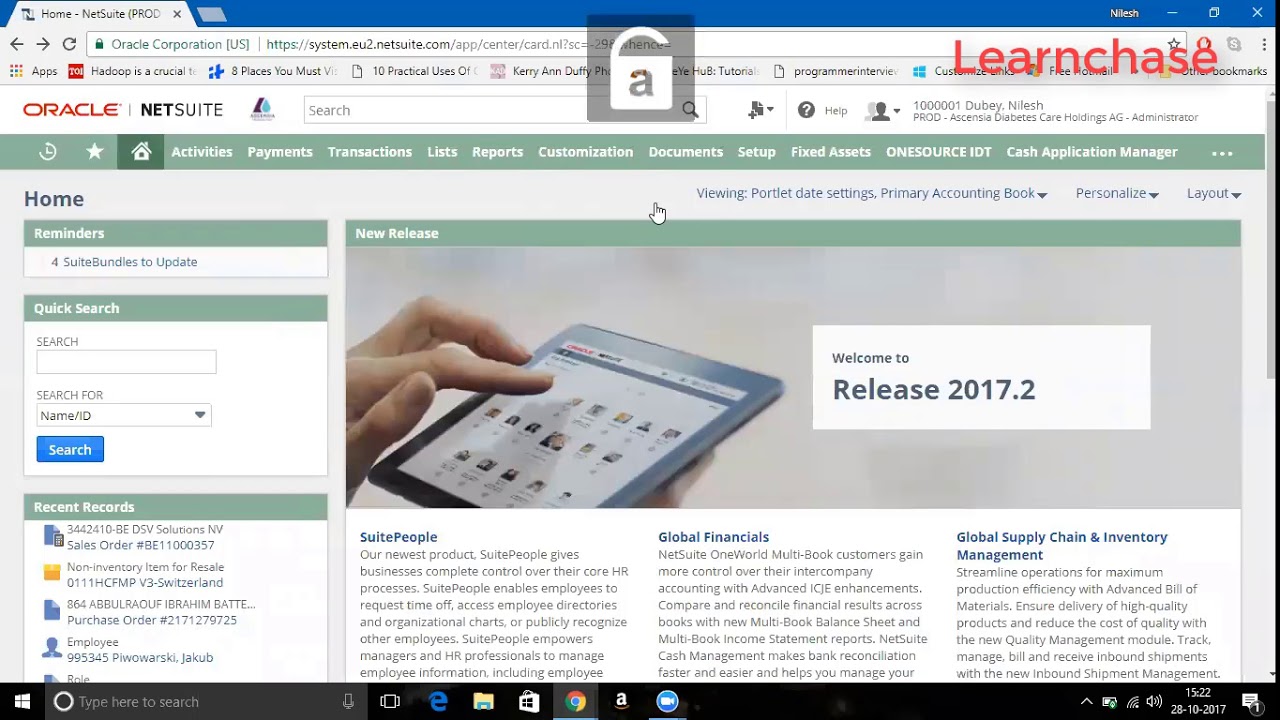Go back with browser back arrow

[x=17, y=44]
